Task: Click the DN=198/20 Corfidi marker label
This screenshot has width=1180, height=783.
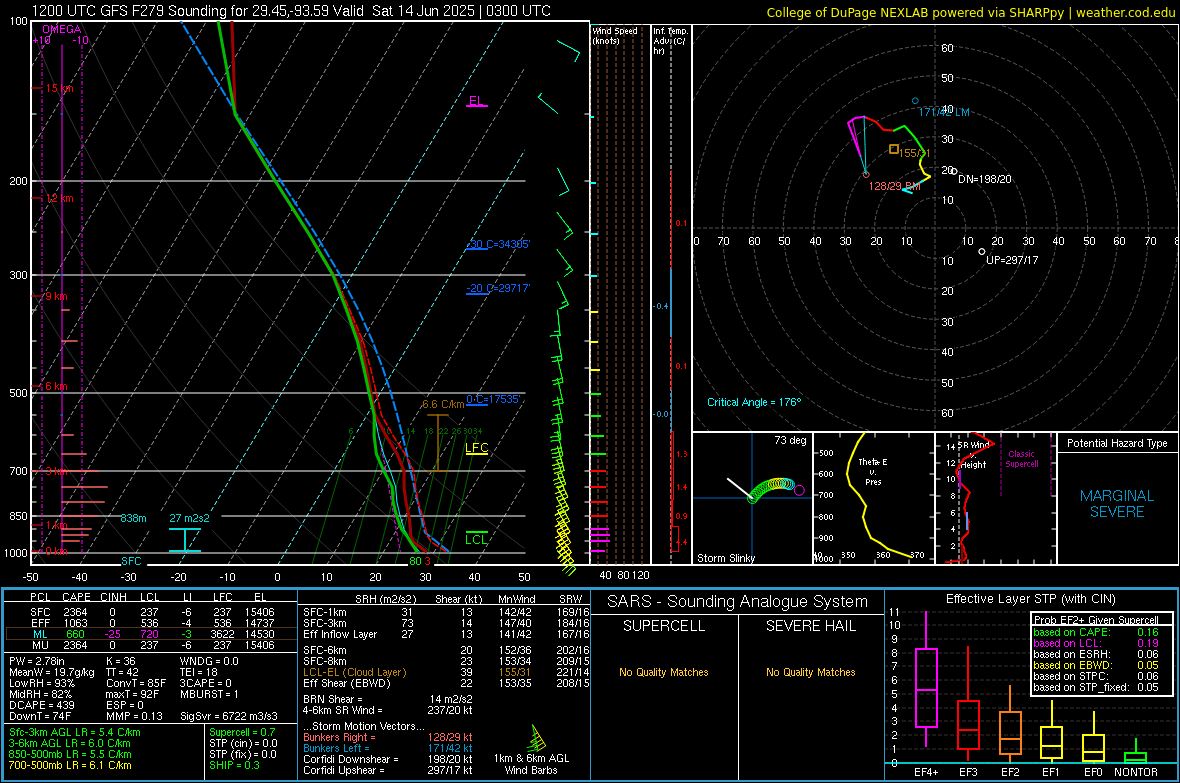Action: [985, 179]
